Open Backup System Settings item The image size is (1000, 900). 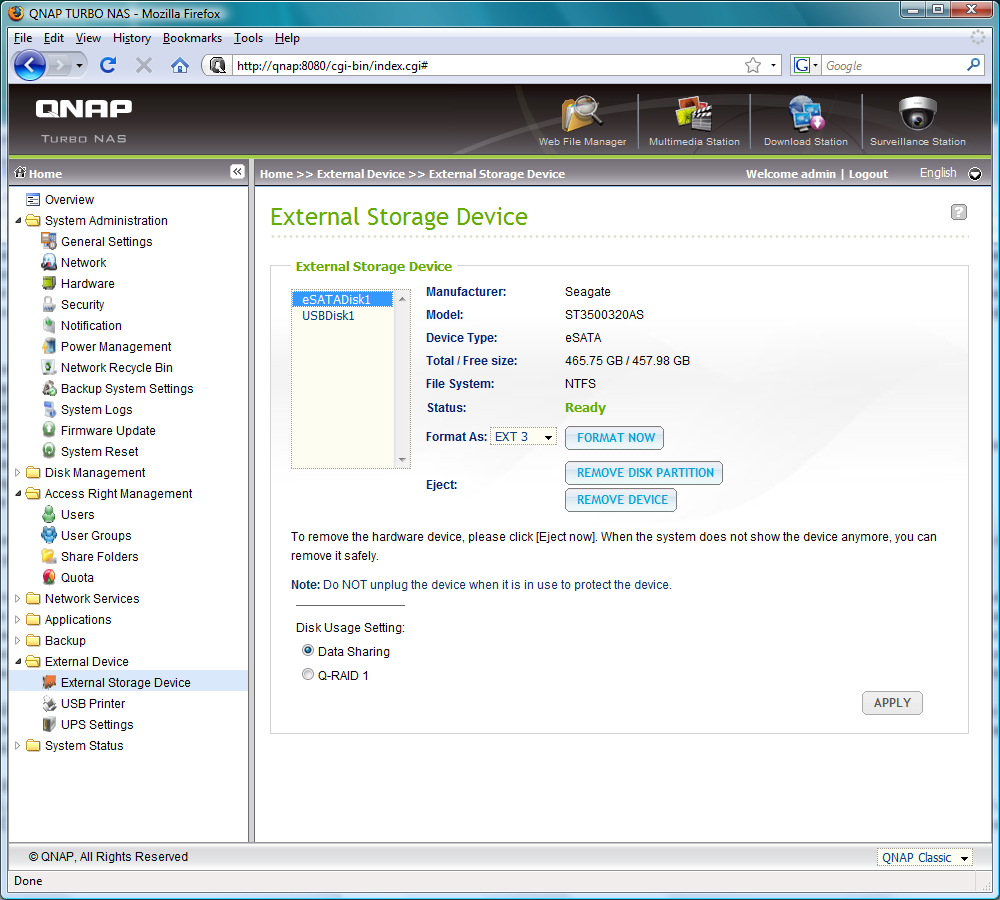(x=126, y=389)
